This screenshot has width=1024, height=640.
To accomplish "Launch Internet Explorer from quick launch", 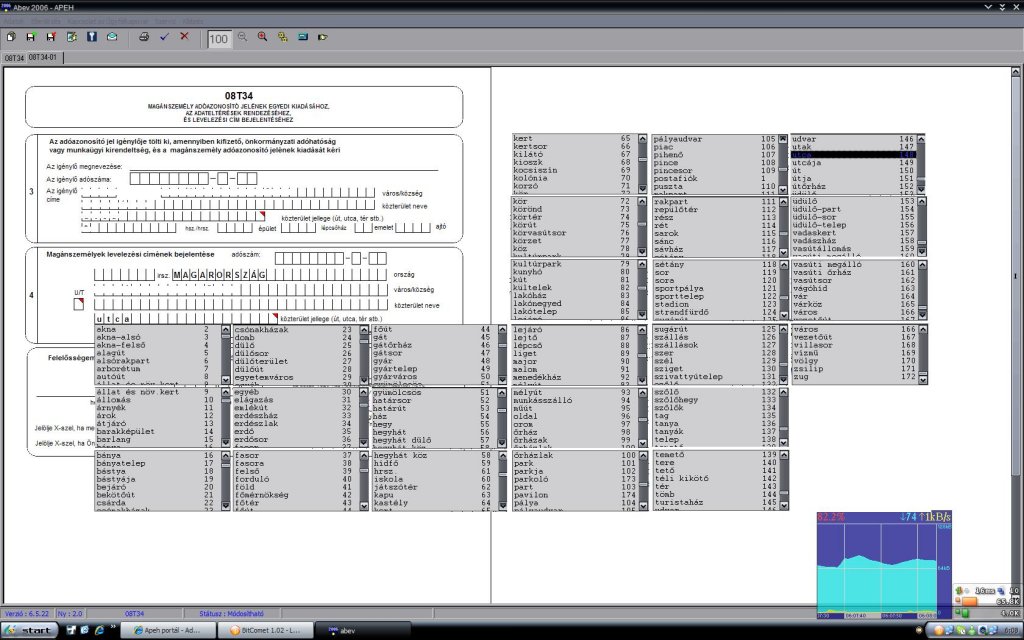I will click(x=99, y=630).
